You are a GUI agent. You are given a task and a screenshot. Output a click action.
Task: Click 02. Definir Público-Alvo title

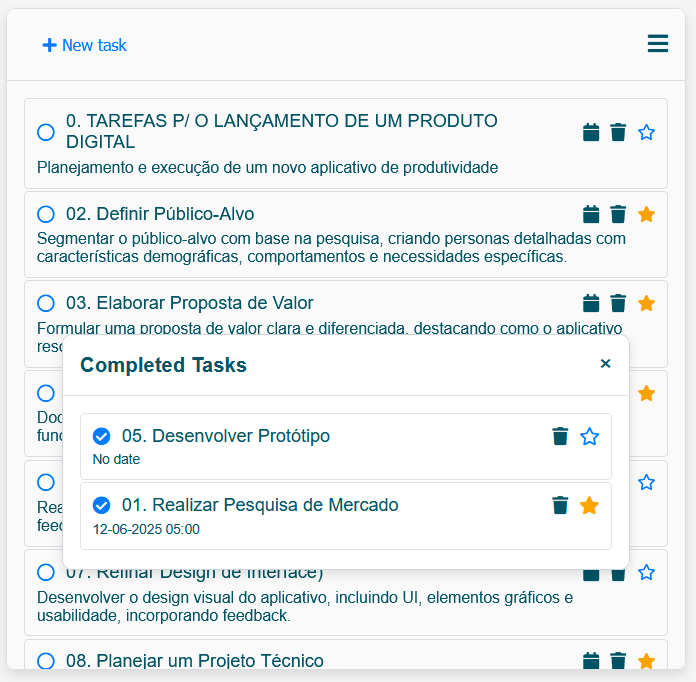(x=160, y=214)
